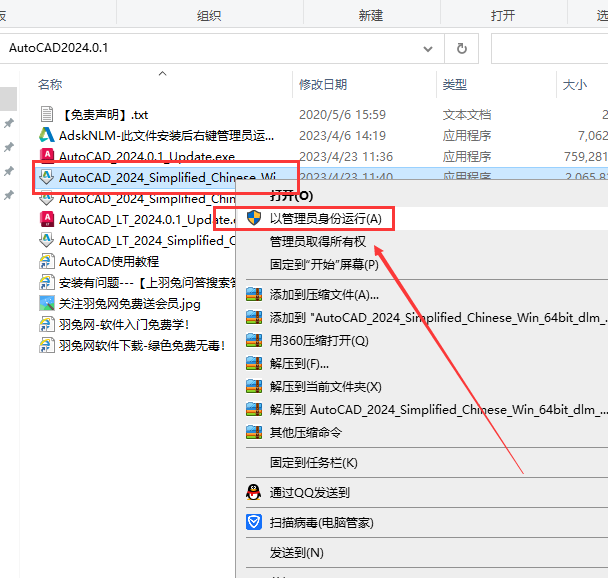Choose 通过QQ发送到
The image size is (608, 578).
pos(310,492)
